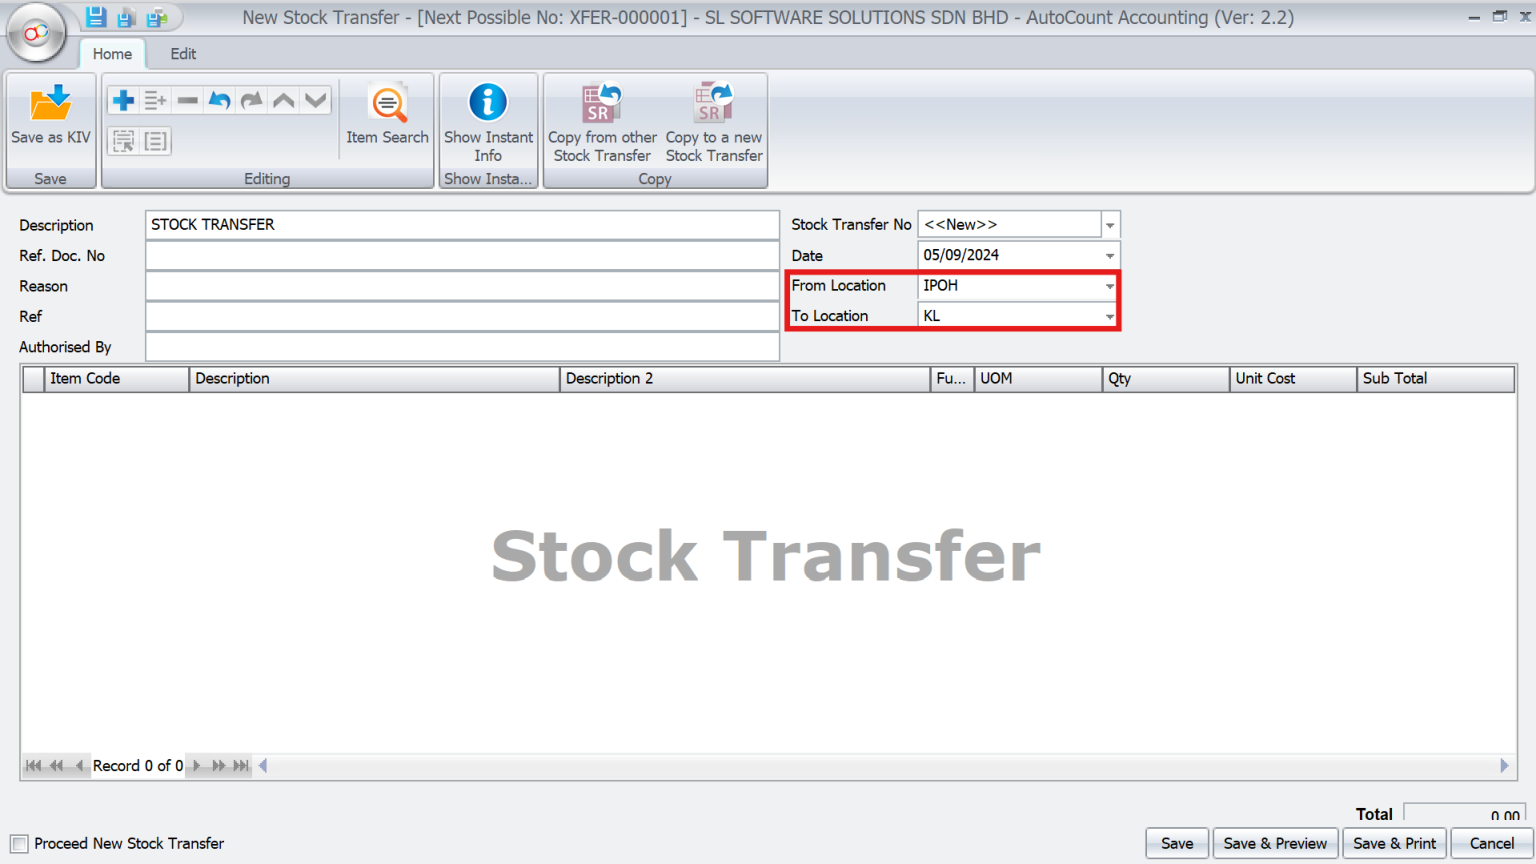
Task: Click the Undo arrow icon
Action: [219, 99]
